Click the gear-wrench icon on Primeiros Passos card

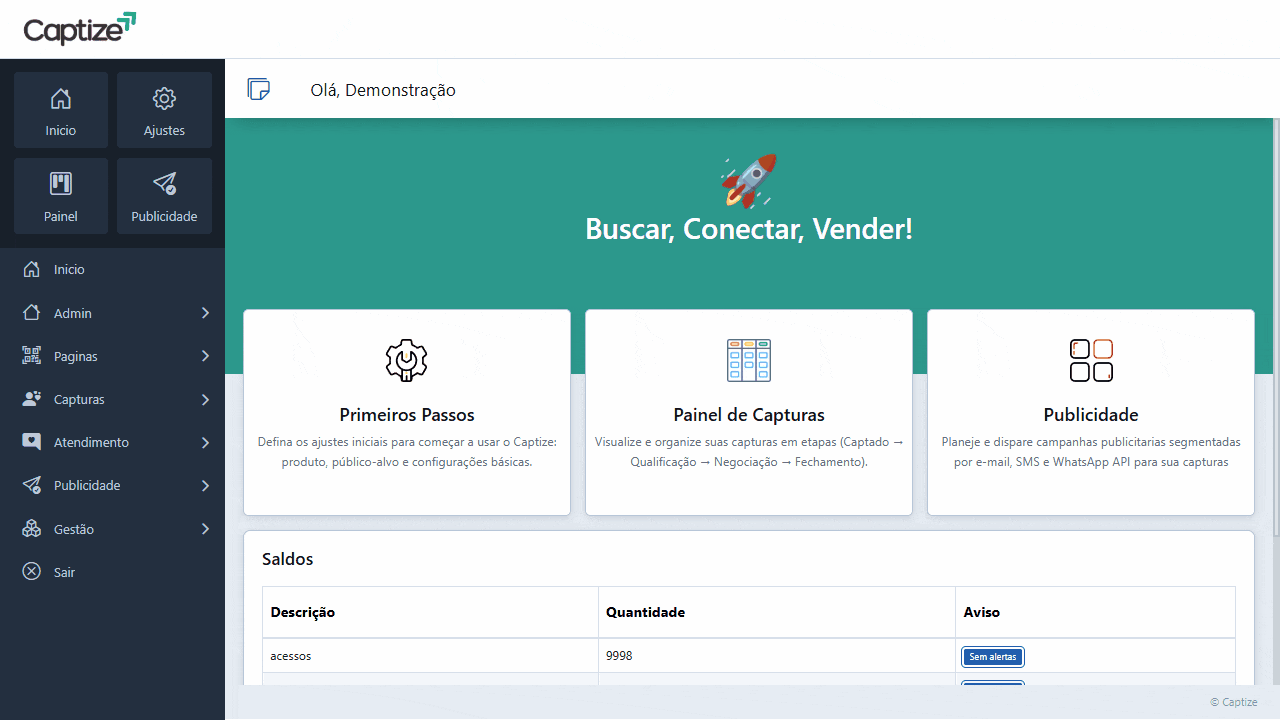point(406,360)
